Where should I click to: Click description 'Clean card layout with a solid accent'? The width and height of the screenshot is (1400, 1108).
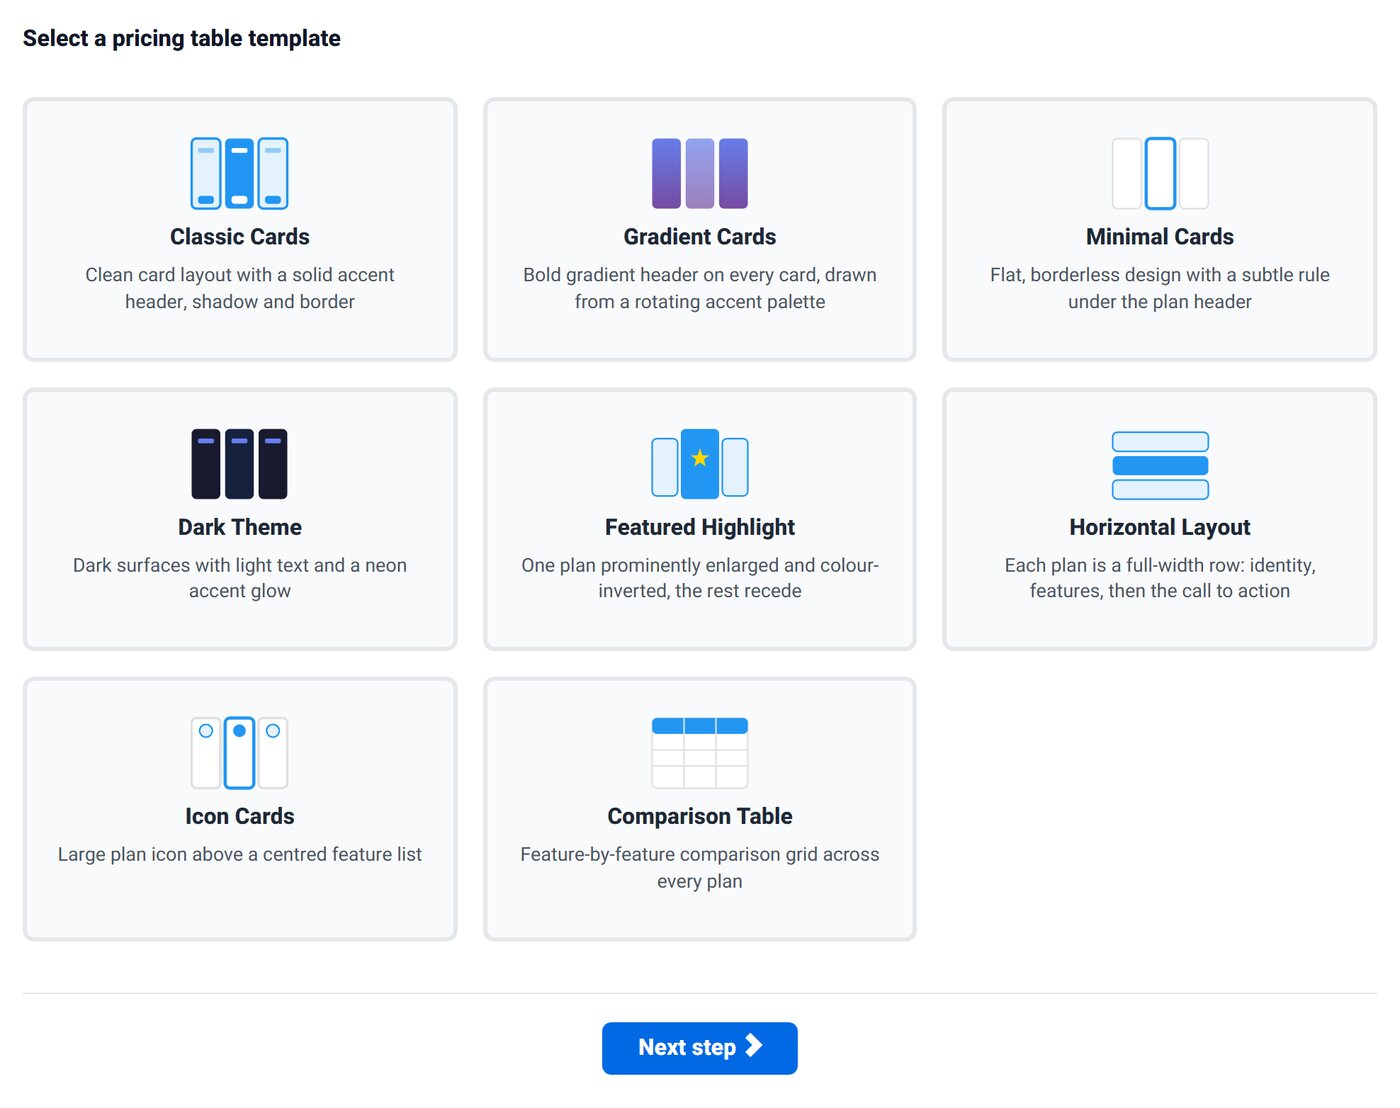coord(240,275)
